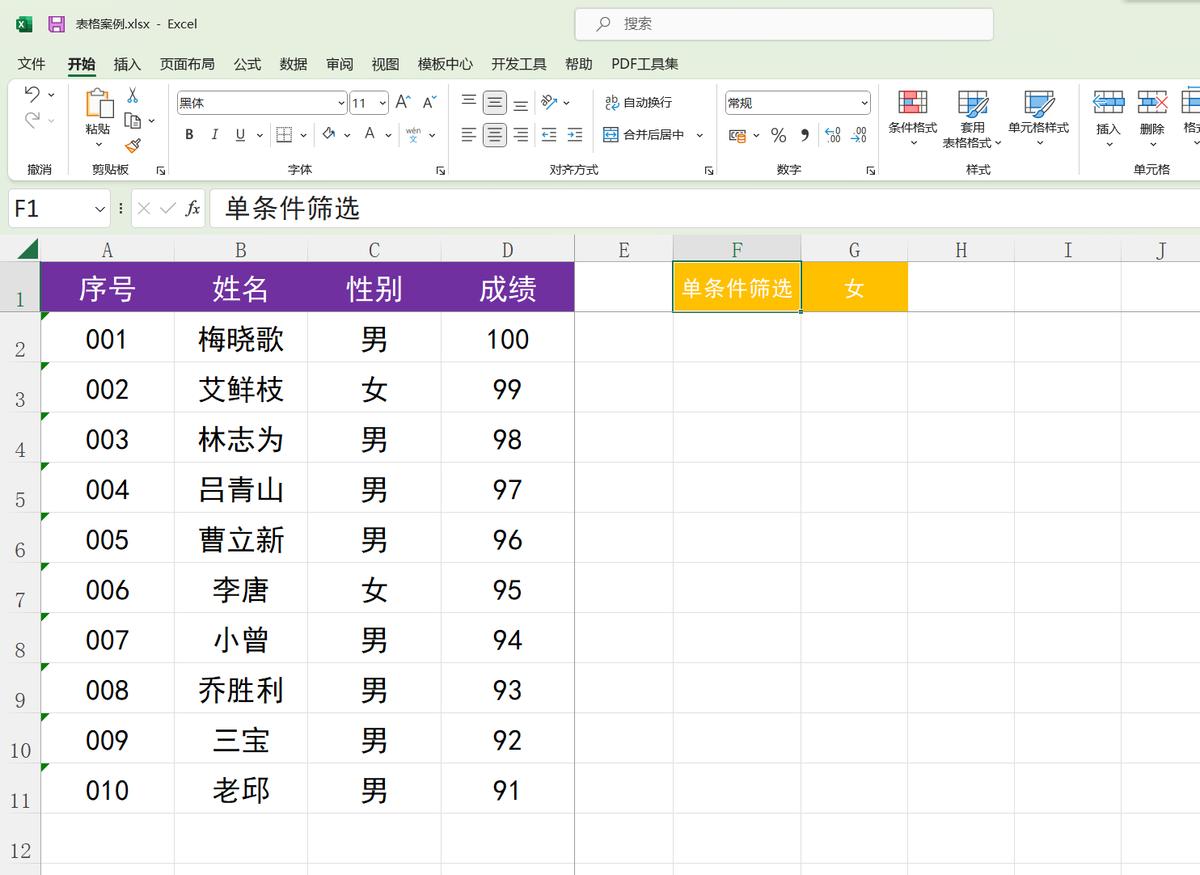Open the font name dropdown
Viewport: 1200px width, 875px height.
point(341,102)
